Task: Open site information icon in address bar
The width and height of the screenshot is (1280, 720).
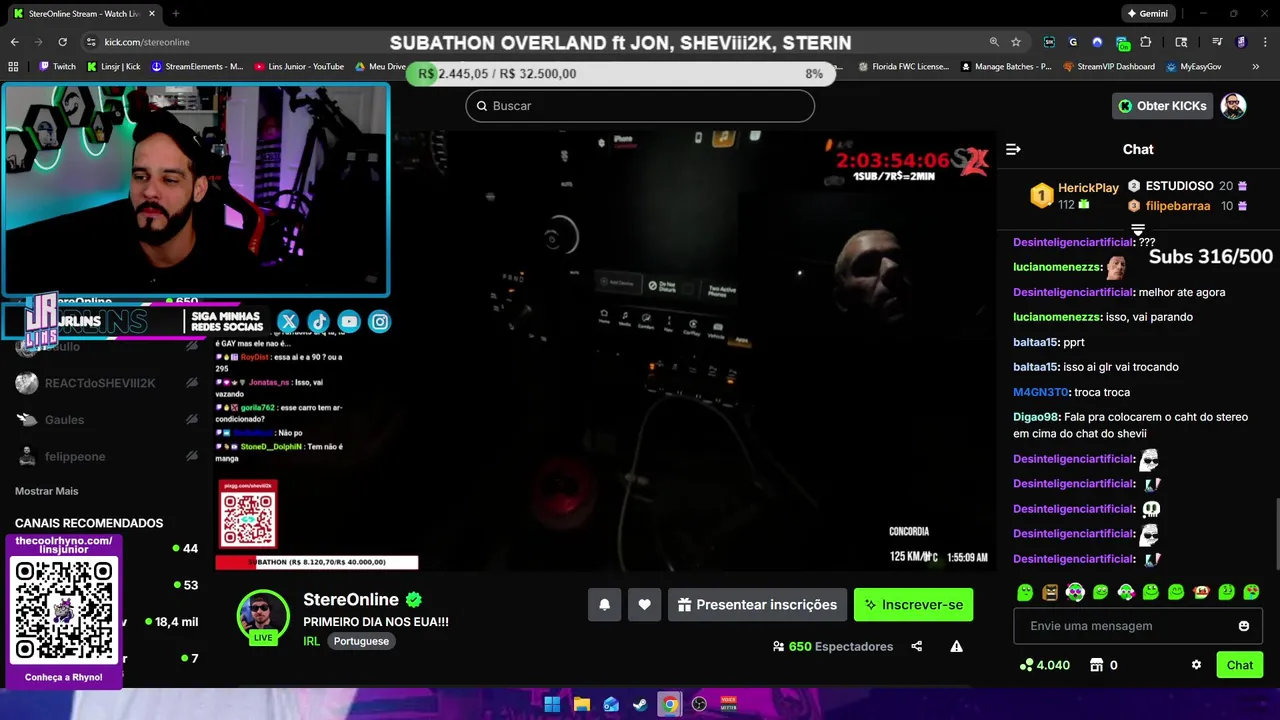Action: (91, 42)
